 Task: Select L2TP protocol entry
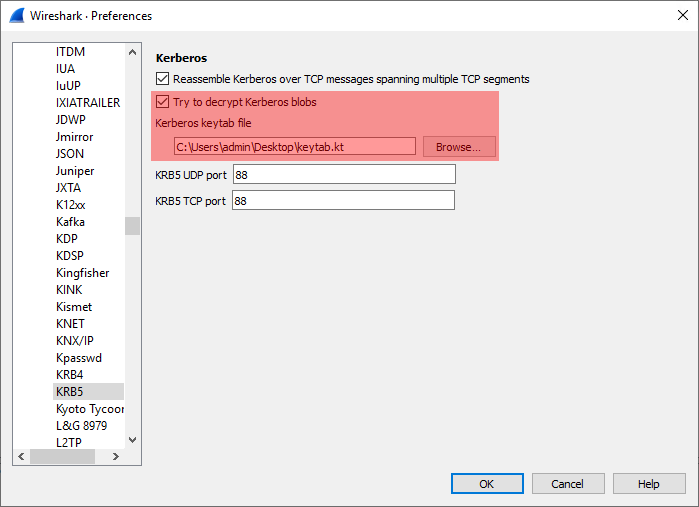69,442
